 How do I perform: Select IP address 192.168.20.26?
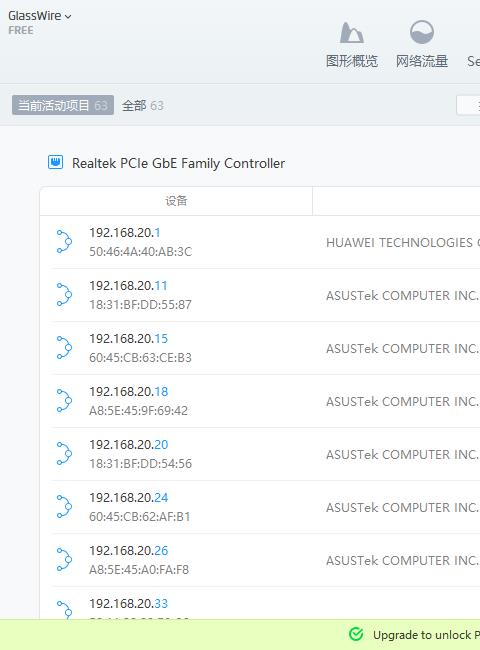(128, 551)
